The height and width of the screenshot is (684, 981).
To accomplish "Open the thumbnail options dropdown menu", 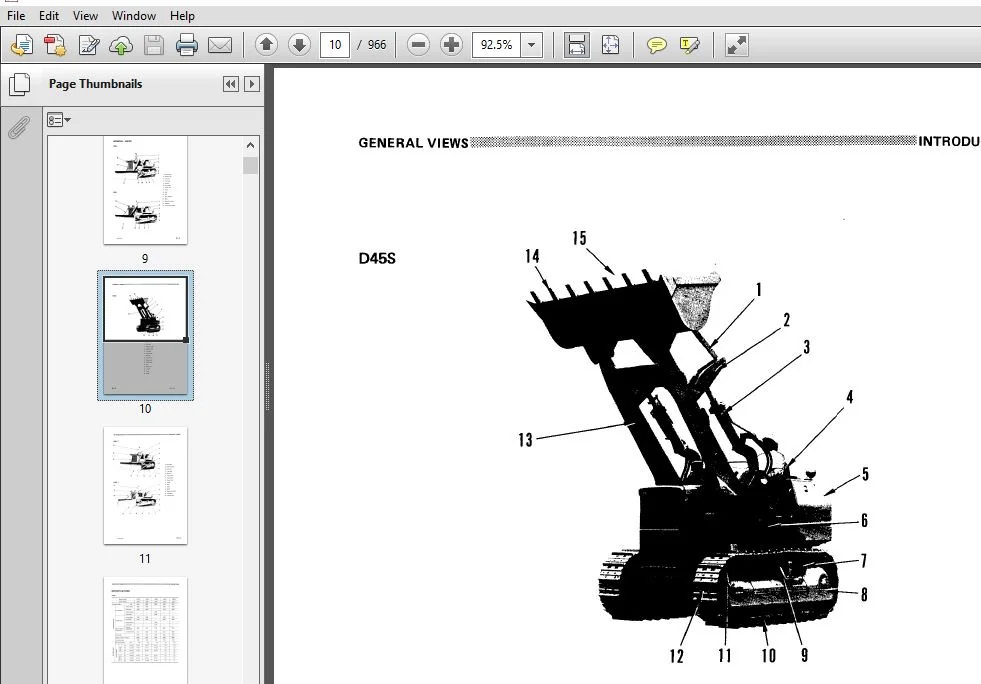I will [59, 120].
